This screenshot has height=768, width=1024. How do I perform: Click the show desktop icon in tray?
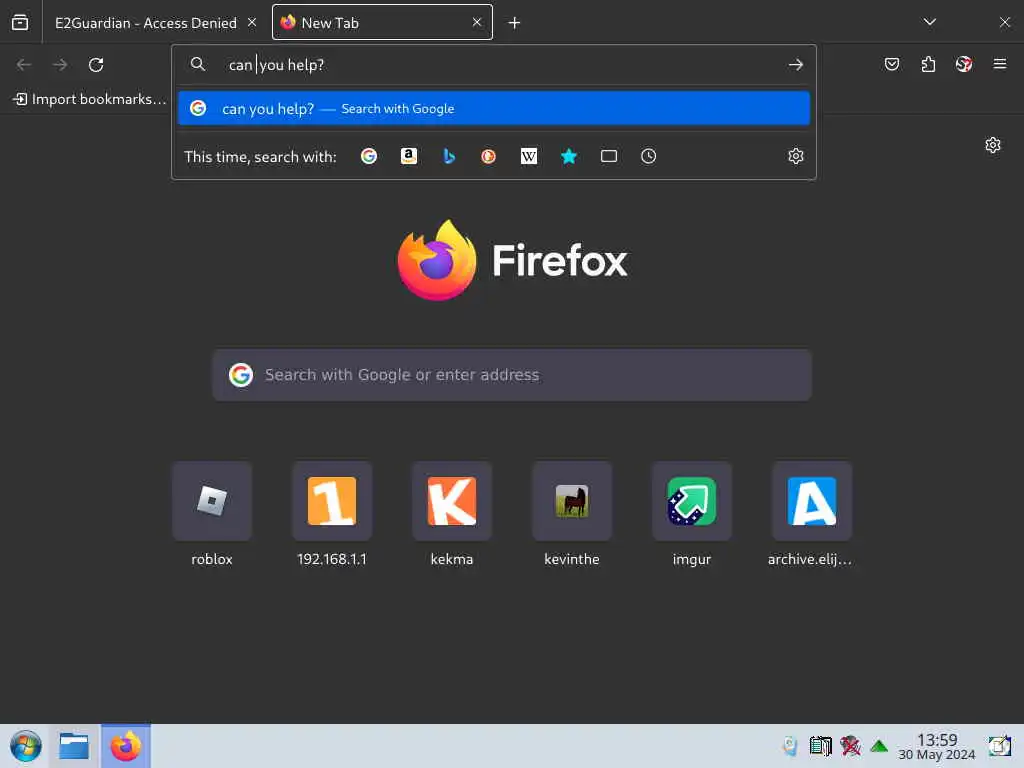(1000, 746)
